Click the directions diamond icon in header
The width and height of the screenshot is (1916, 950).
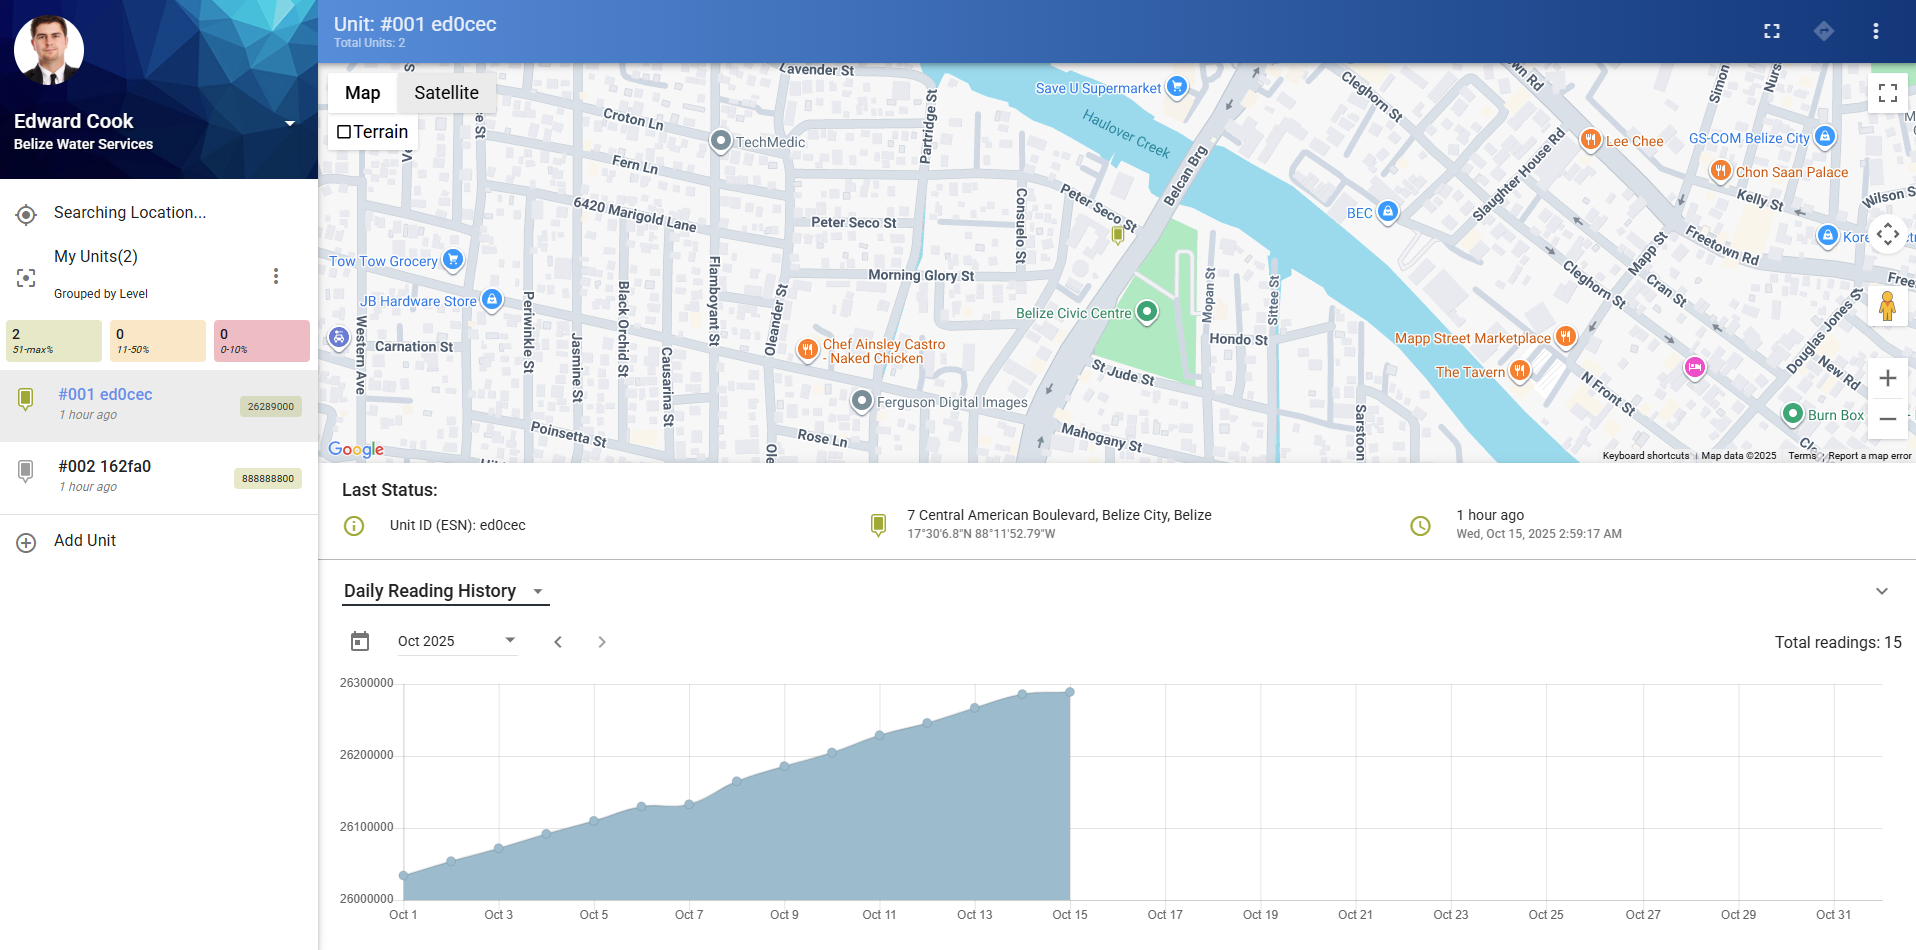(1824, 31)
